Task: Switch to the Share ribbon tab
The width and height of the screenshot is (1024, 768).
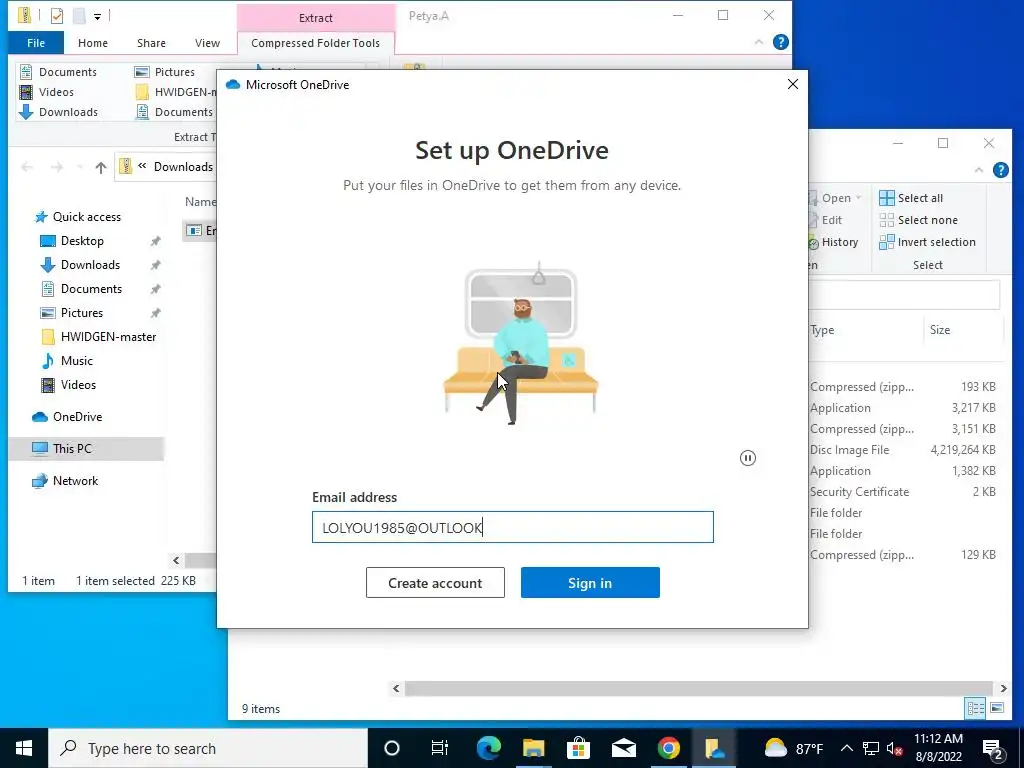Action: (x=151, y=43)
